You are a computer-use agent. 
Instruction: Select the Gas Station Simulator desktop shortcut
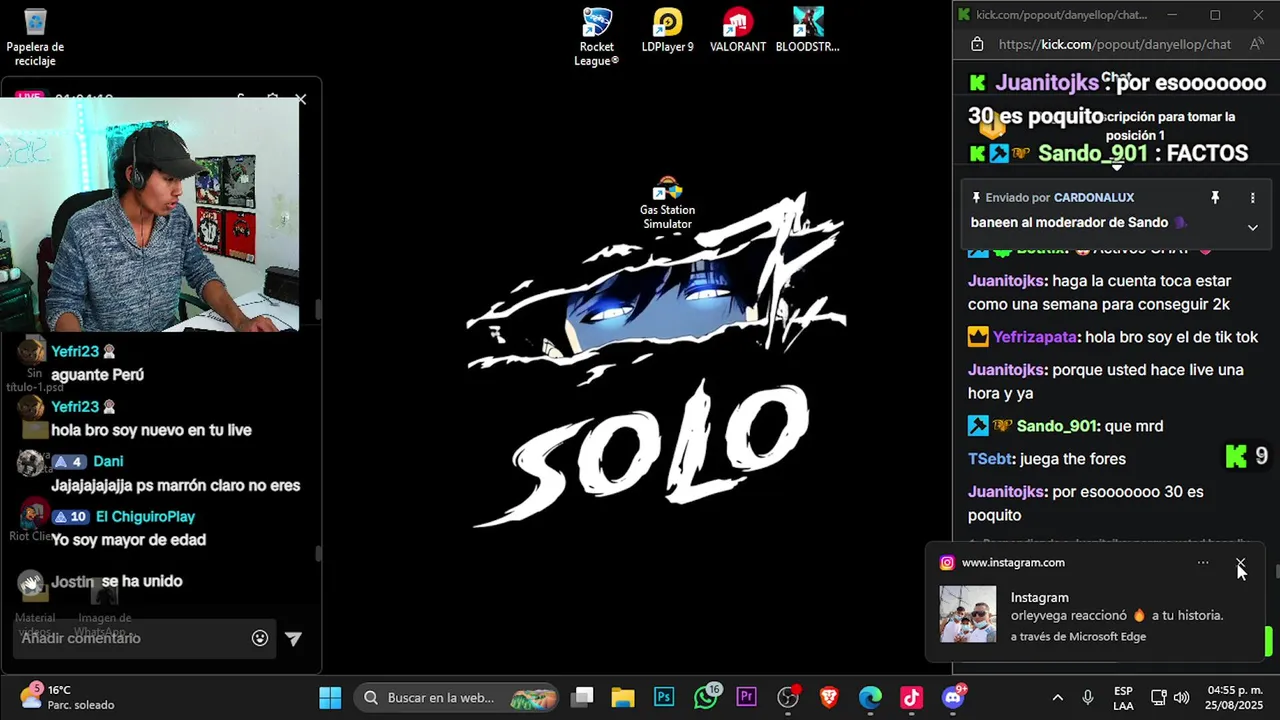(667, 204)
